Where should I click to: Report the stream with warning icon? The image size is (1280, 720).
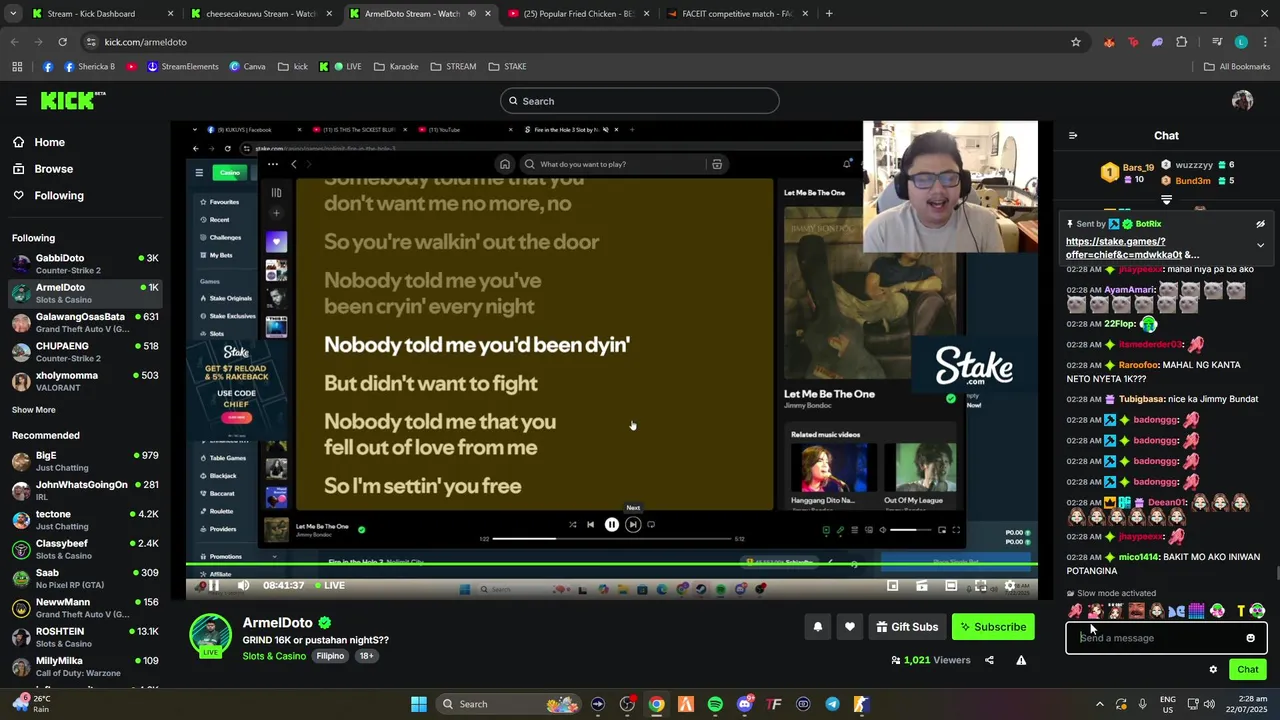tap(1021, 660)
